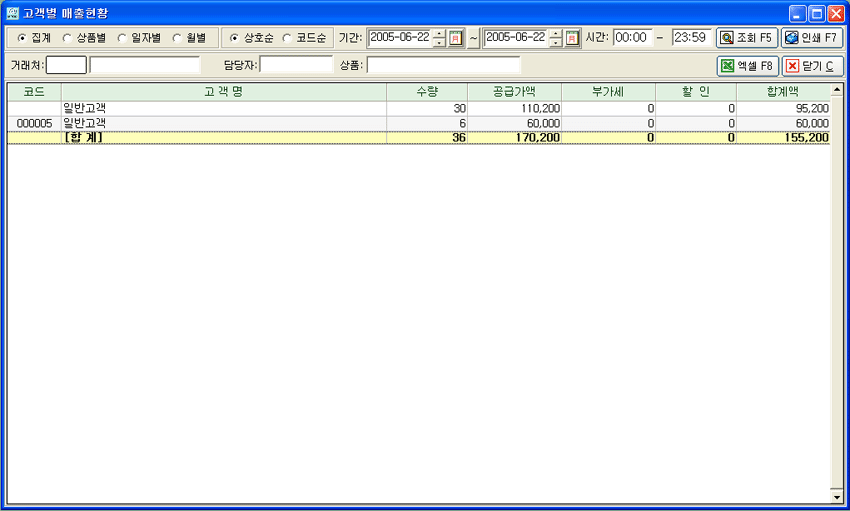Decrease the start date with down arrow
850x511 pixels.
(x=439, y=42)
